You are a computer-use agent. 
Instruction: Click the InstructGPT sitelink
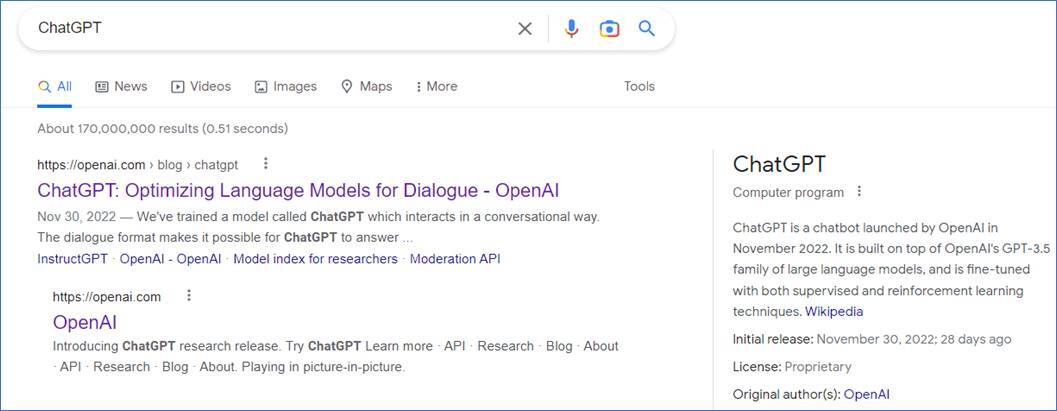pyautogui.click(x=72, y=259)
